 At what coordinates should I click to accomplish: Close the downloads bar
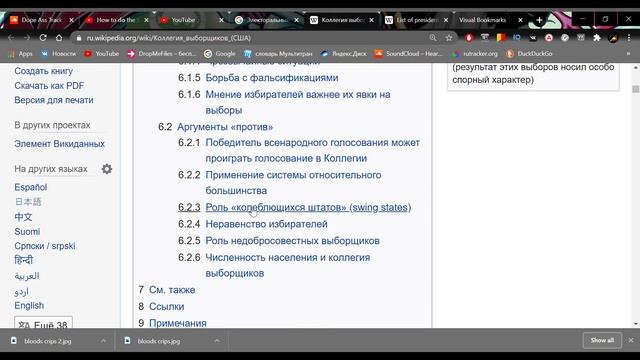(x=631, y=340)
